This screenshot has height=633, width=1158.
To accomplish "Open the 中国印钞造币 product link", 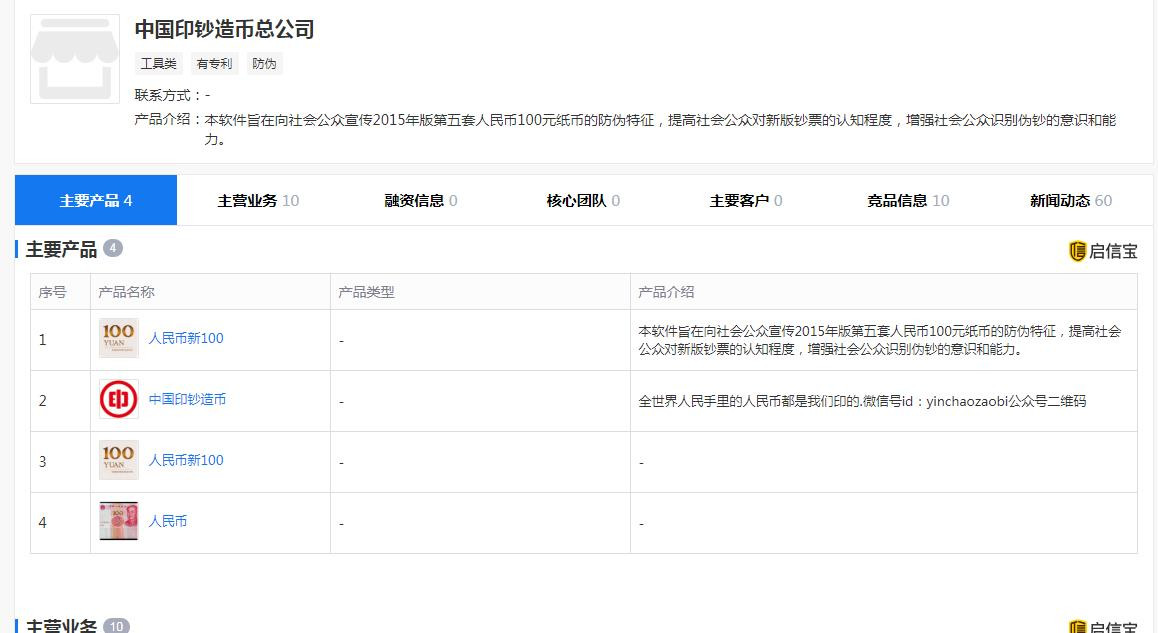I will pyautogui.click(x=187, y=400).
